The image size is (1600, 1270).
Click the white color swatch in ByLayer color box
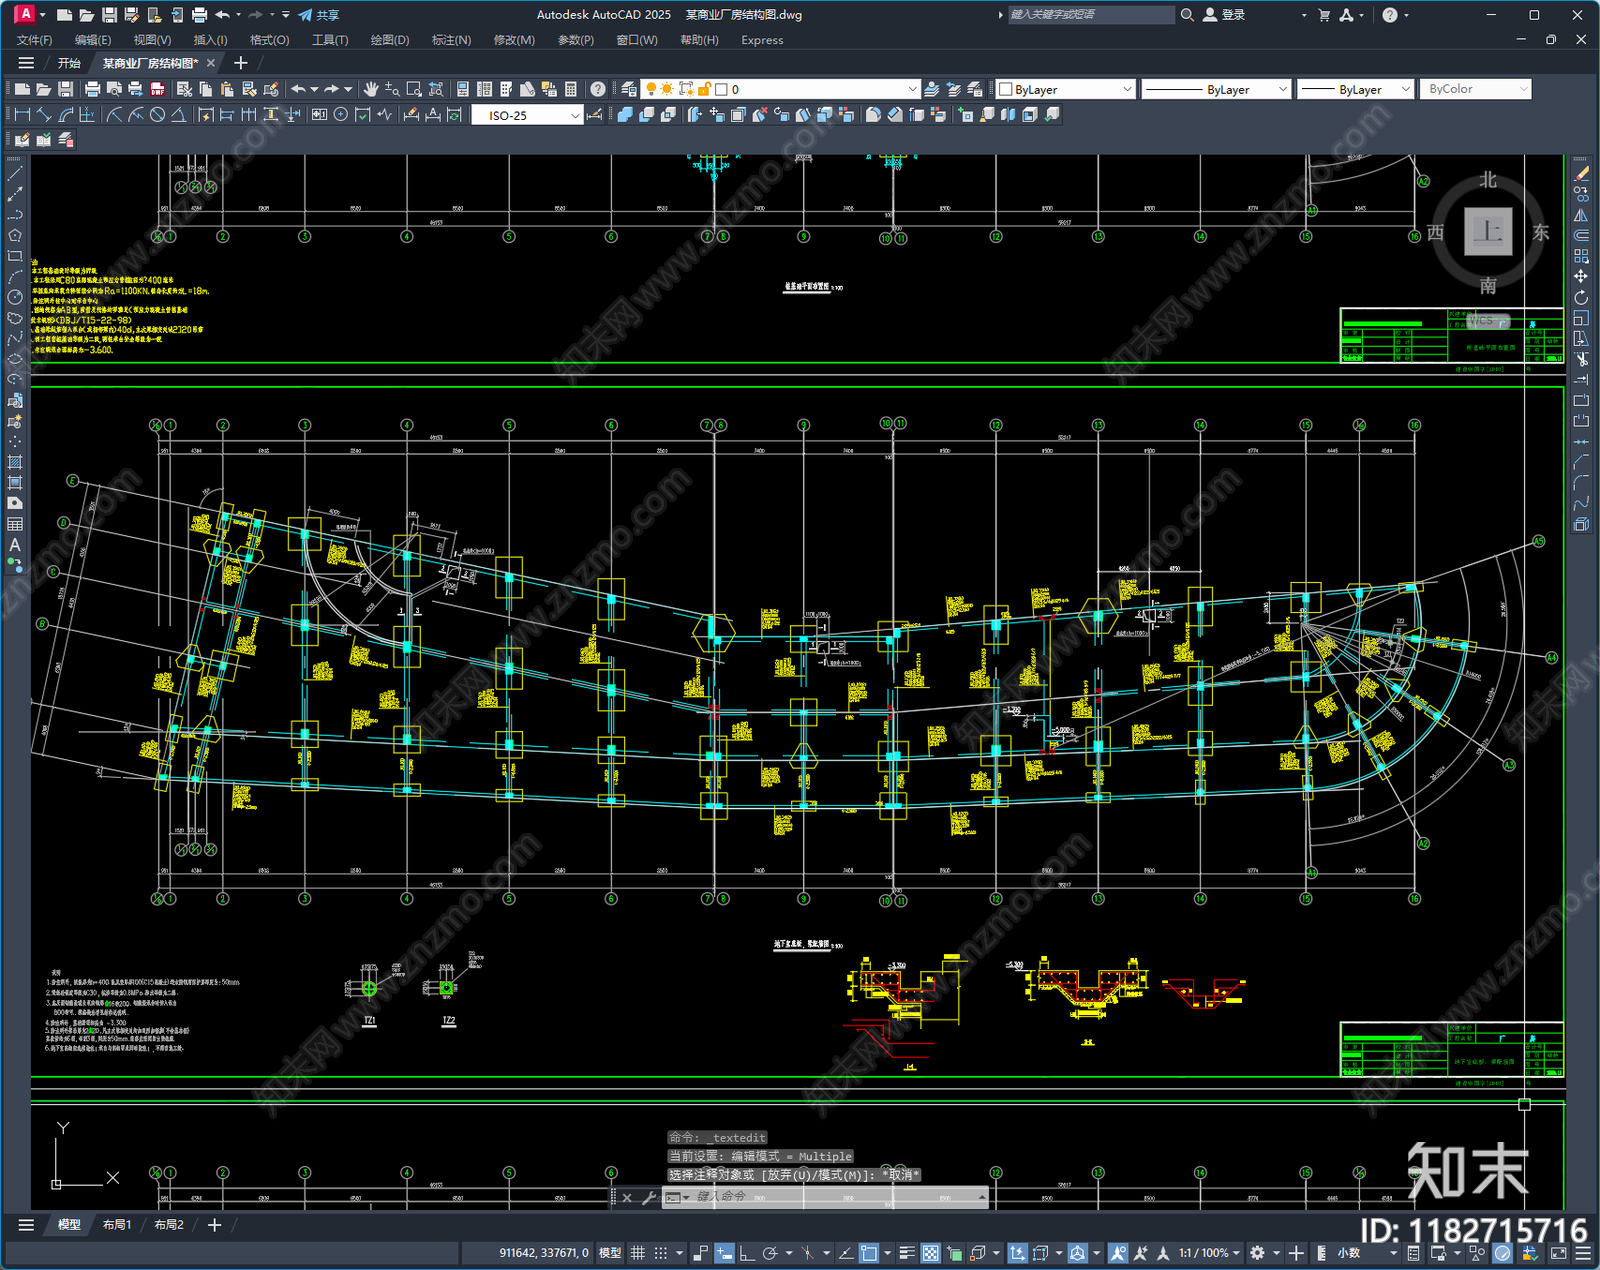pos(1006,89)
